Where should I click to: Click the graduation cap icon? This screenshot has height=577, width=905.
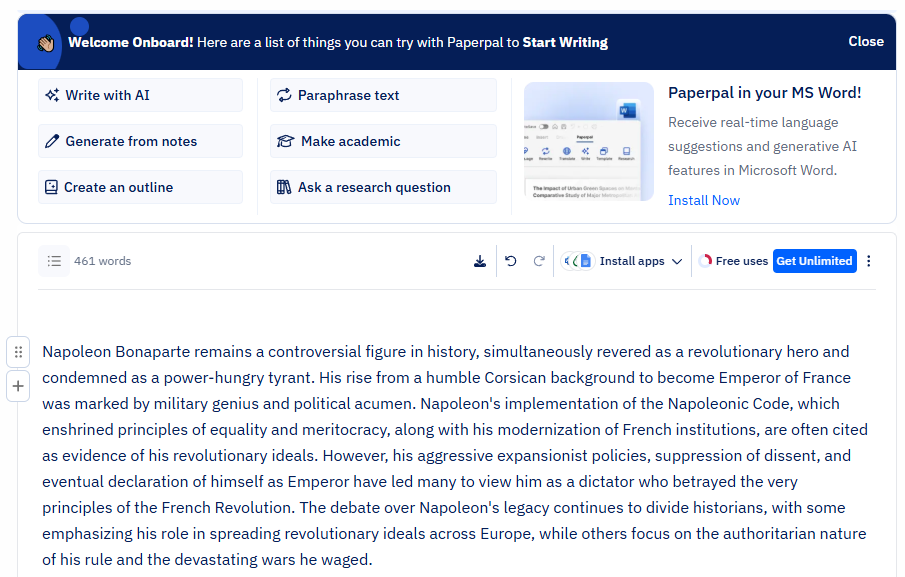(285, 141)
